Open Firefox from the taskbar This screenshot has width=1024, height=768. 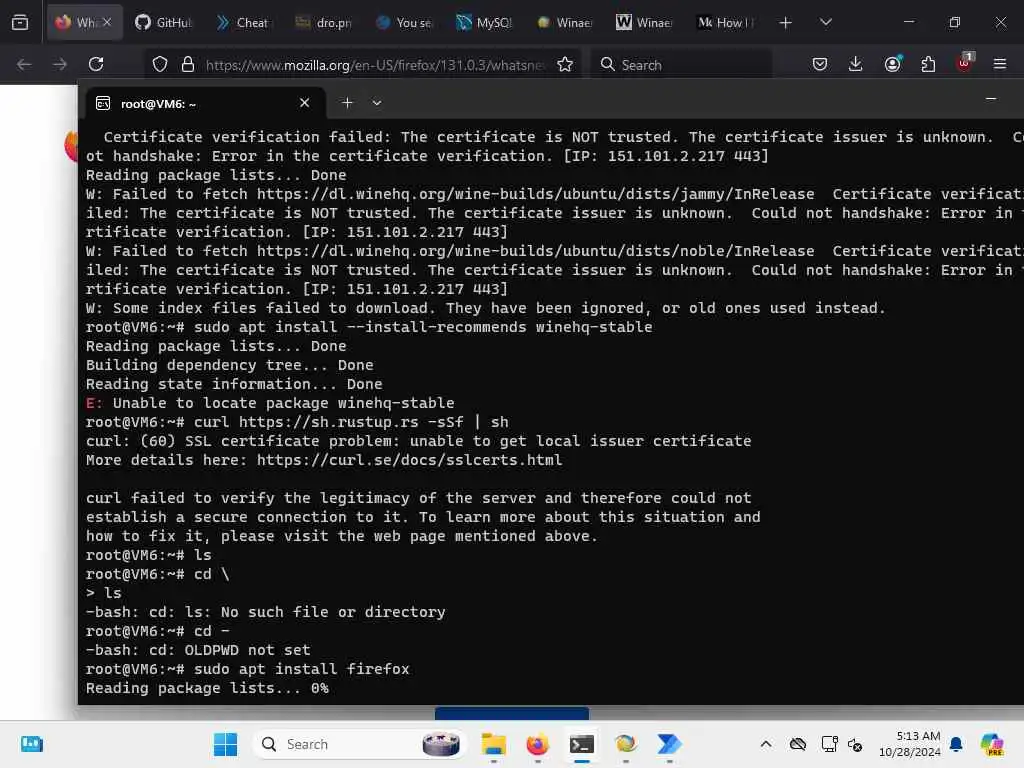pyautogui.click(x=537, y=744)
